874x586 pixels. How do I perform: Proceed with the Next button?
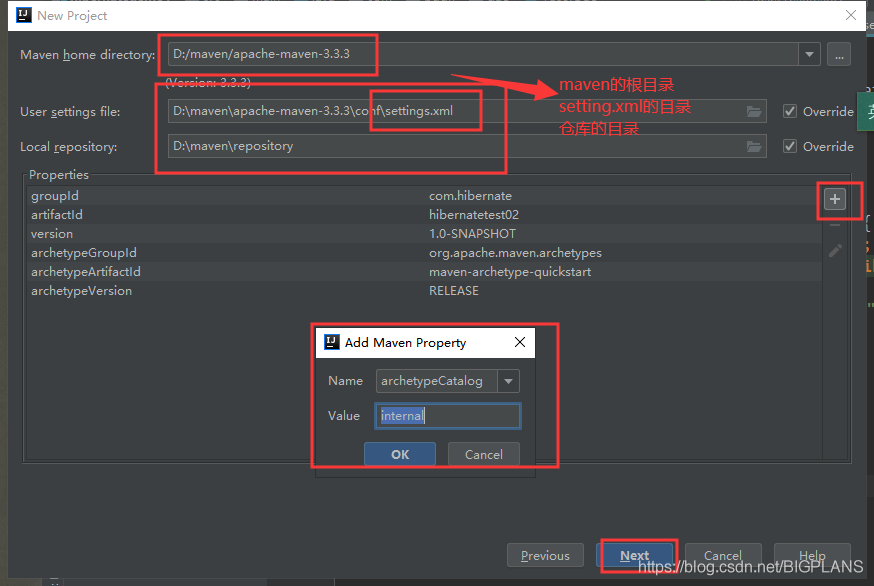634,555
